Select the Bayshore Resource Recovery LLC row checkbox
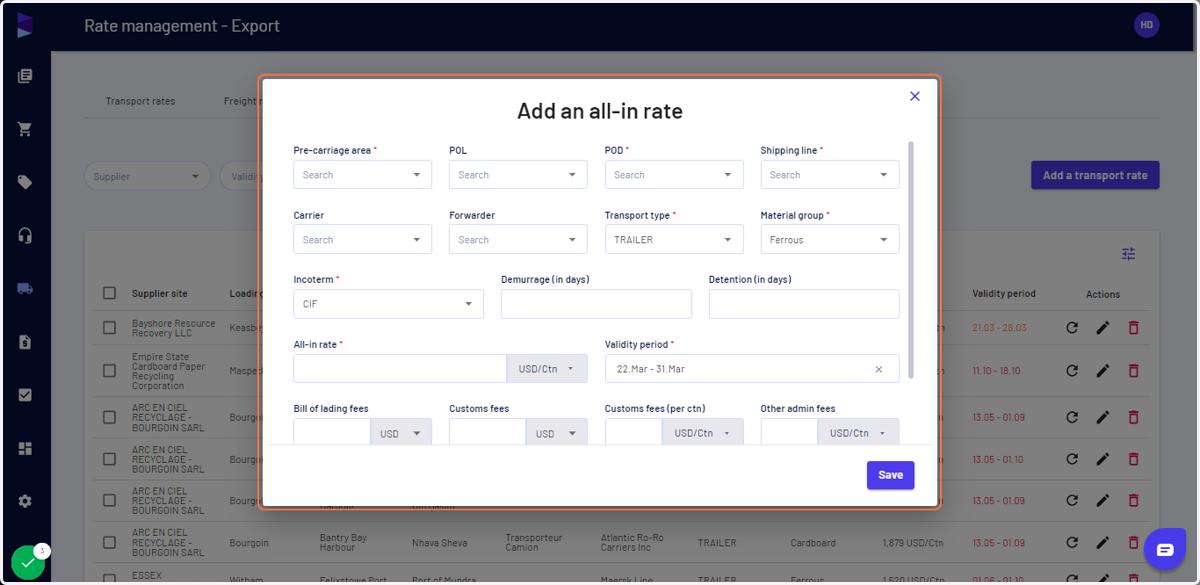 click(109, 328)
